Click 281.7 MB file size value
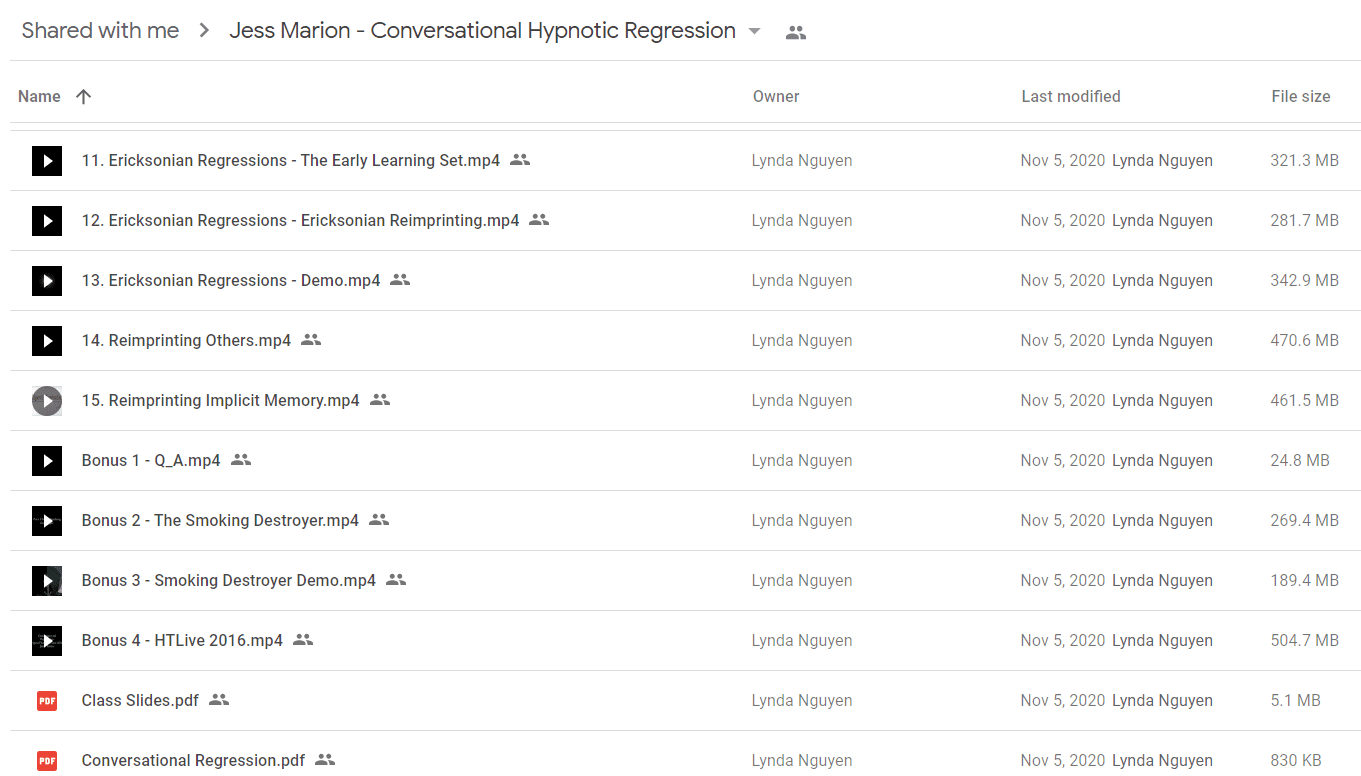Viewport: 1361px width, 776px height. click(1304, 220)
